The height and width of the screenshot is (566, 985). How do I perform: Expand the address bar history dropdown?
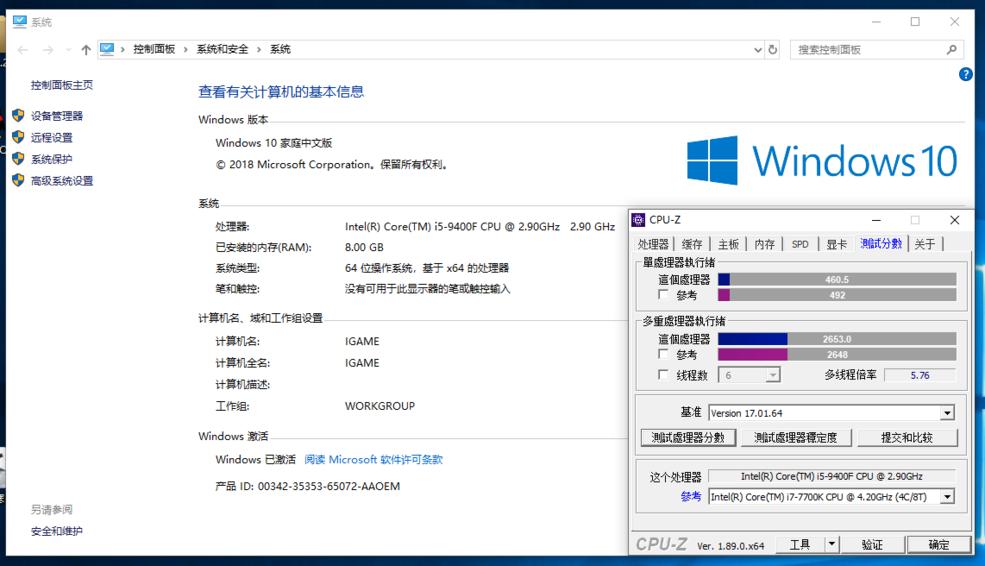tap(758, 50)
